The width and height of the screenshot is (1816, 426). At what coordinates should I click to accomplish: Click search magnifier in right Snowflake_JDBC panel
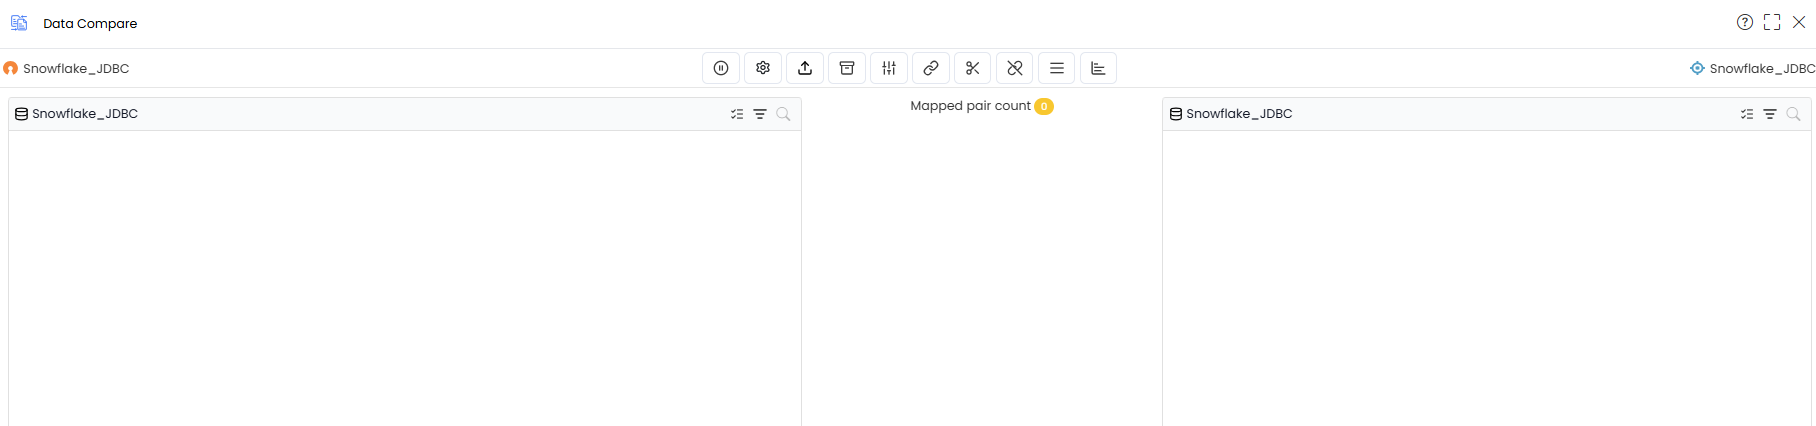coord(1793,114)
